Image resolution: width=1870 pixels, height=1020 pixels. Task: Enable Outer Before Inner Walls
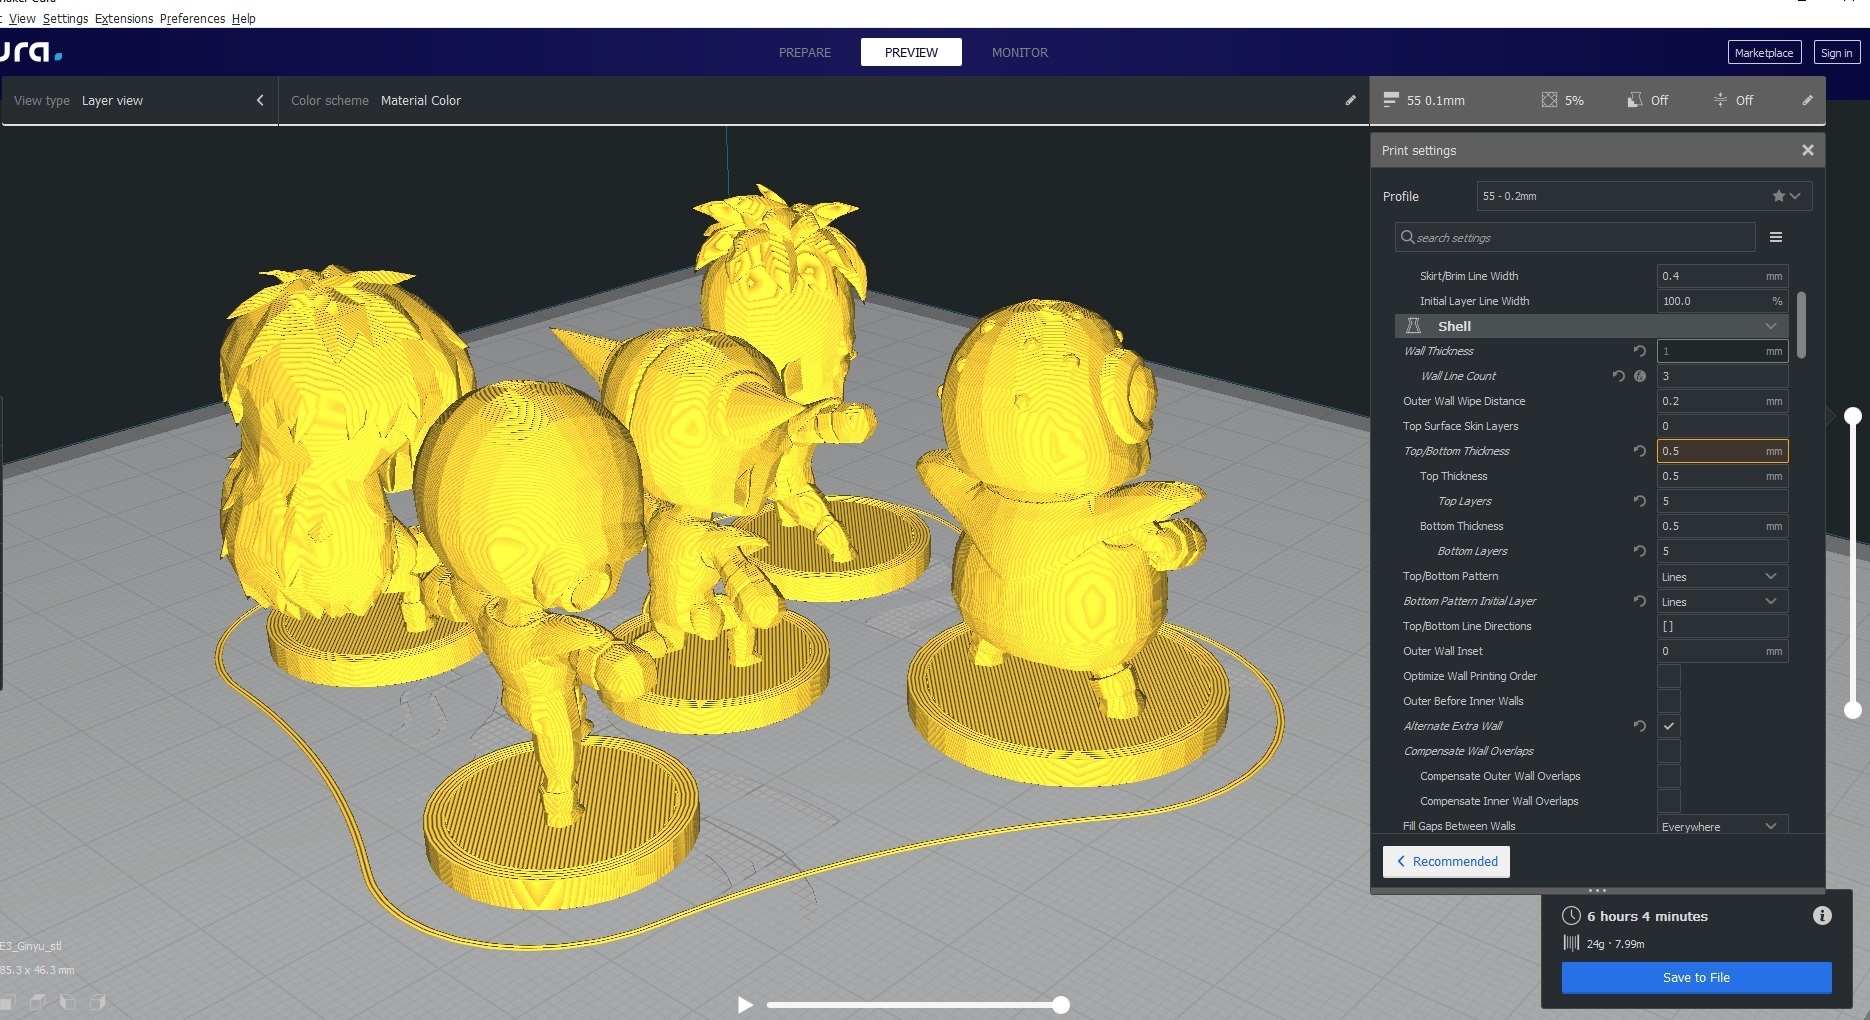1668,701
